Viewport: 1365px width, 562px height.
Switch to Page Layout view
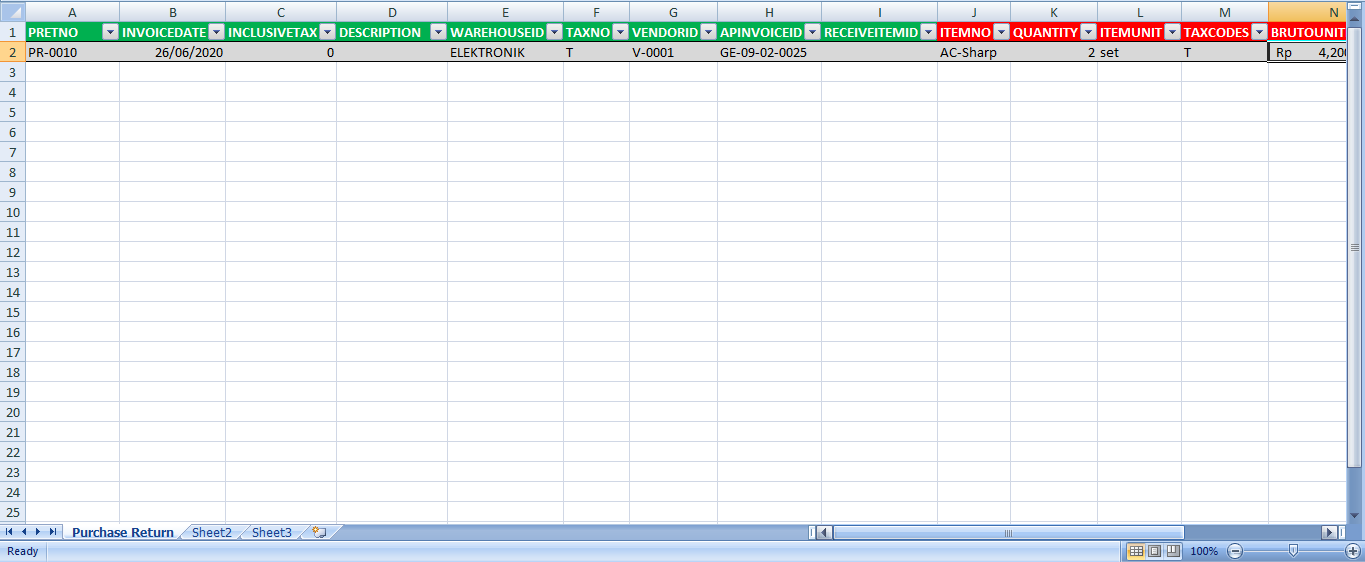(1154, 551)
